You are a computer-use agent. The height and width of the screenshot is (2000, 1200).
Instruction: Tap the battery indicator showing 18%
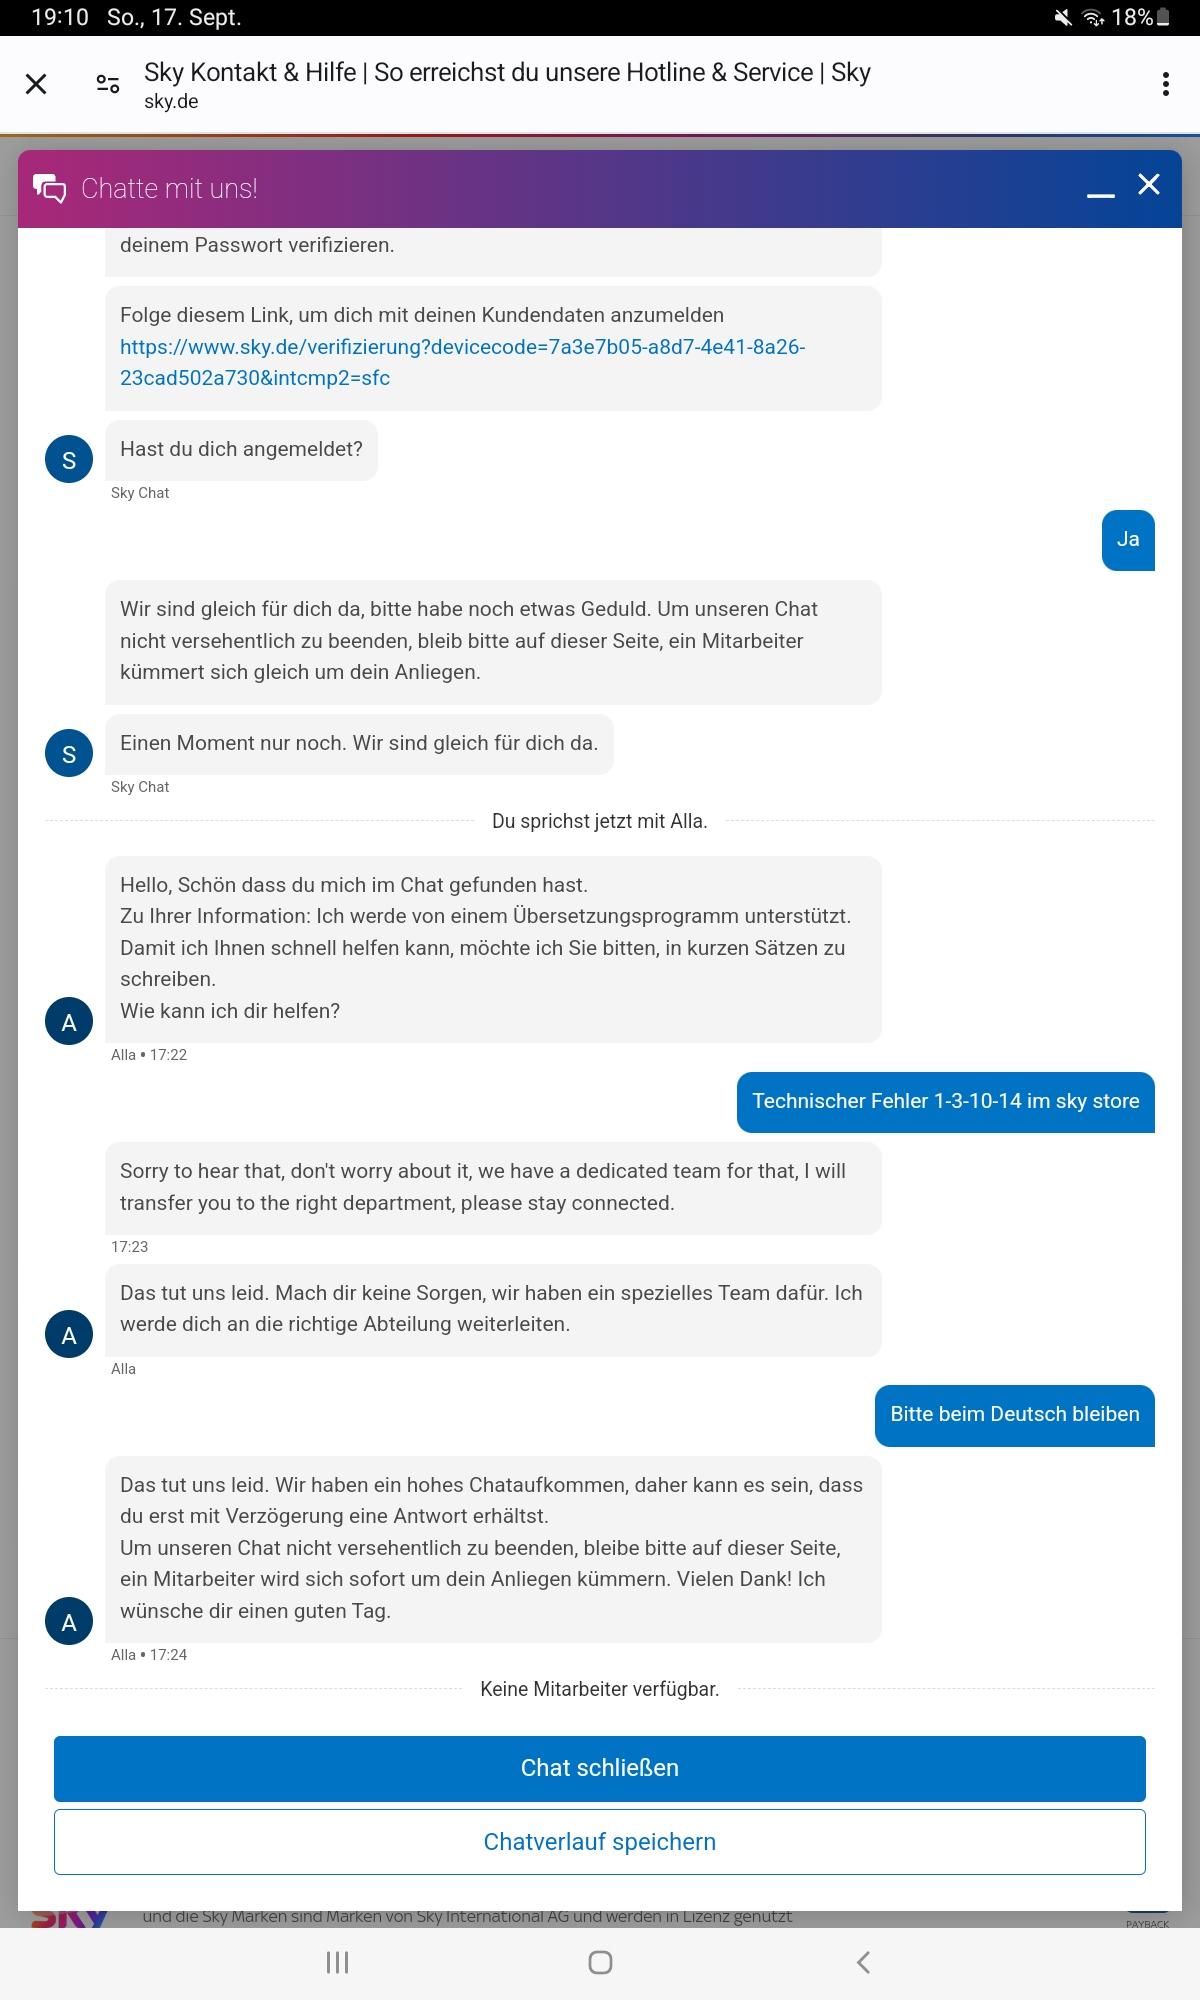[1133, 16]
